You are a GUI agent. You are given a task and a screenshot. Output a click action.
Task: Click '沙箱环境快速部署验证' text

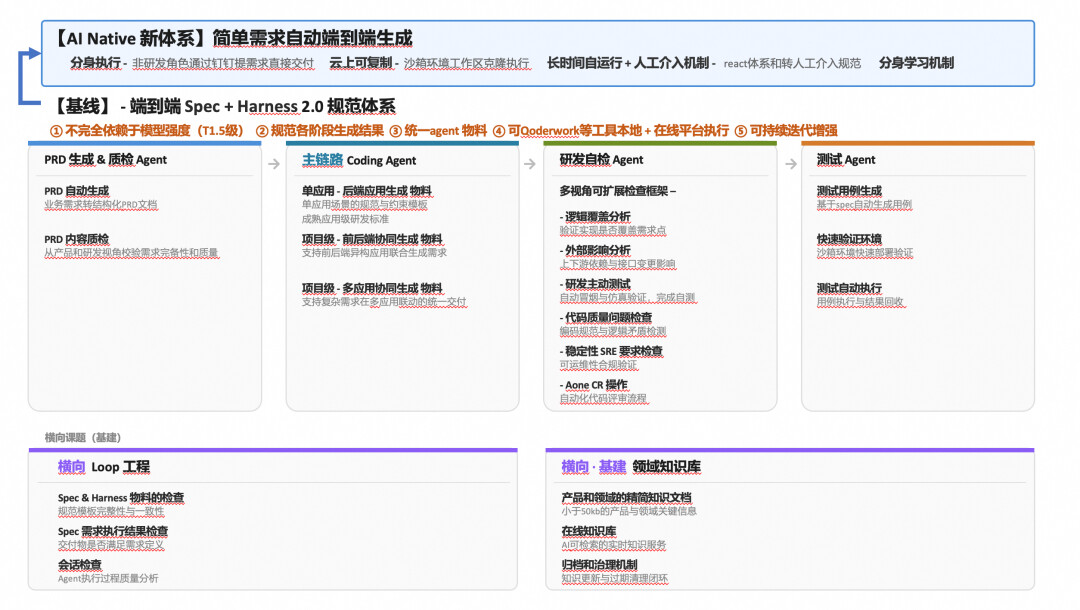point(864,253)
